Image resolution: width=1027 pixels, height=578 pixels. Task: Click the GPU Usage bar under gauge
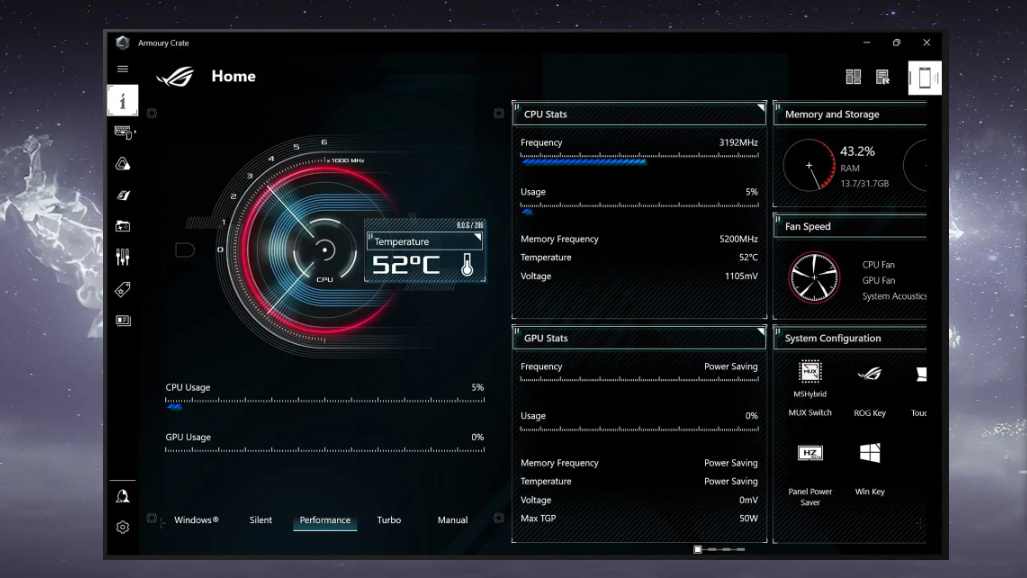coord(325,450)
